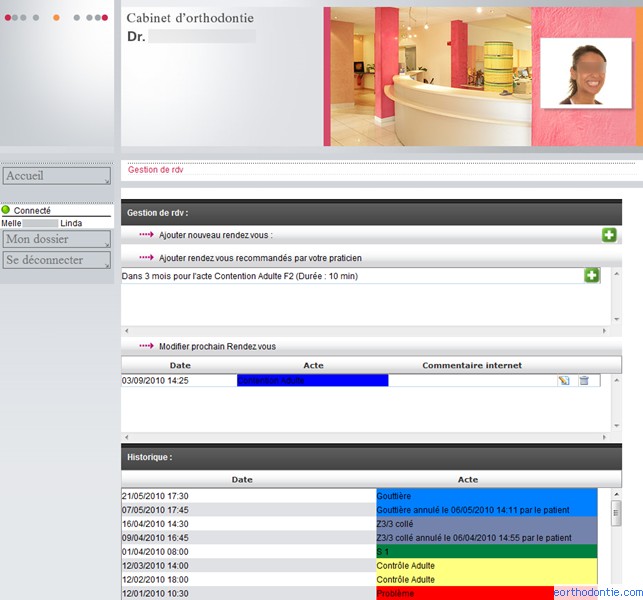
Task: Click the green Connecté status indicator
Action: (6, 211)
